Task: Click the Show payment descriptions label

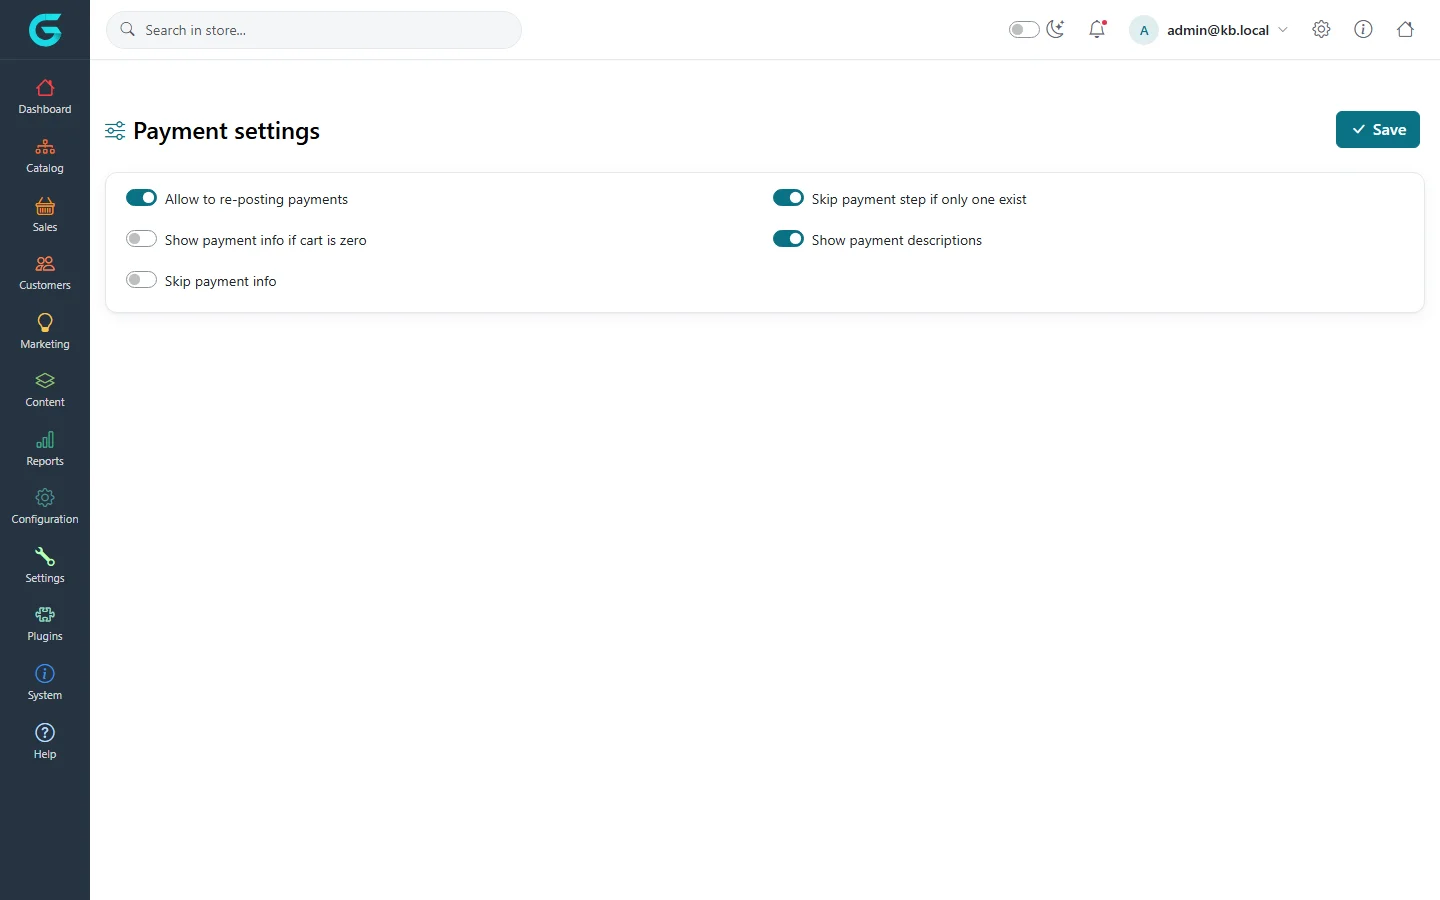Action: pos(897,240)
